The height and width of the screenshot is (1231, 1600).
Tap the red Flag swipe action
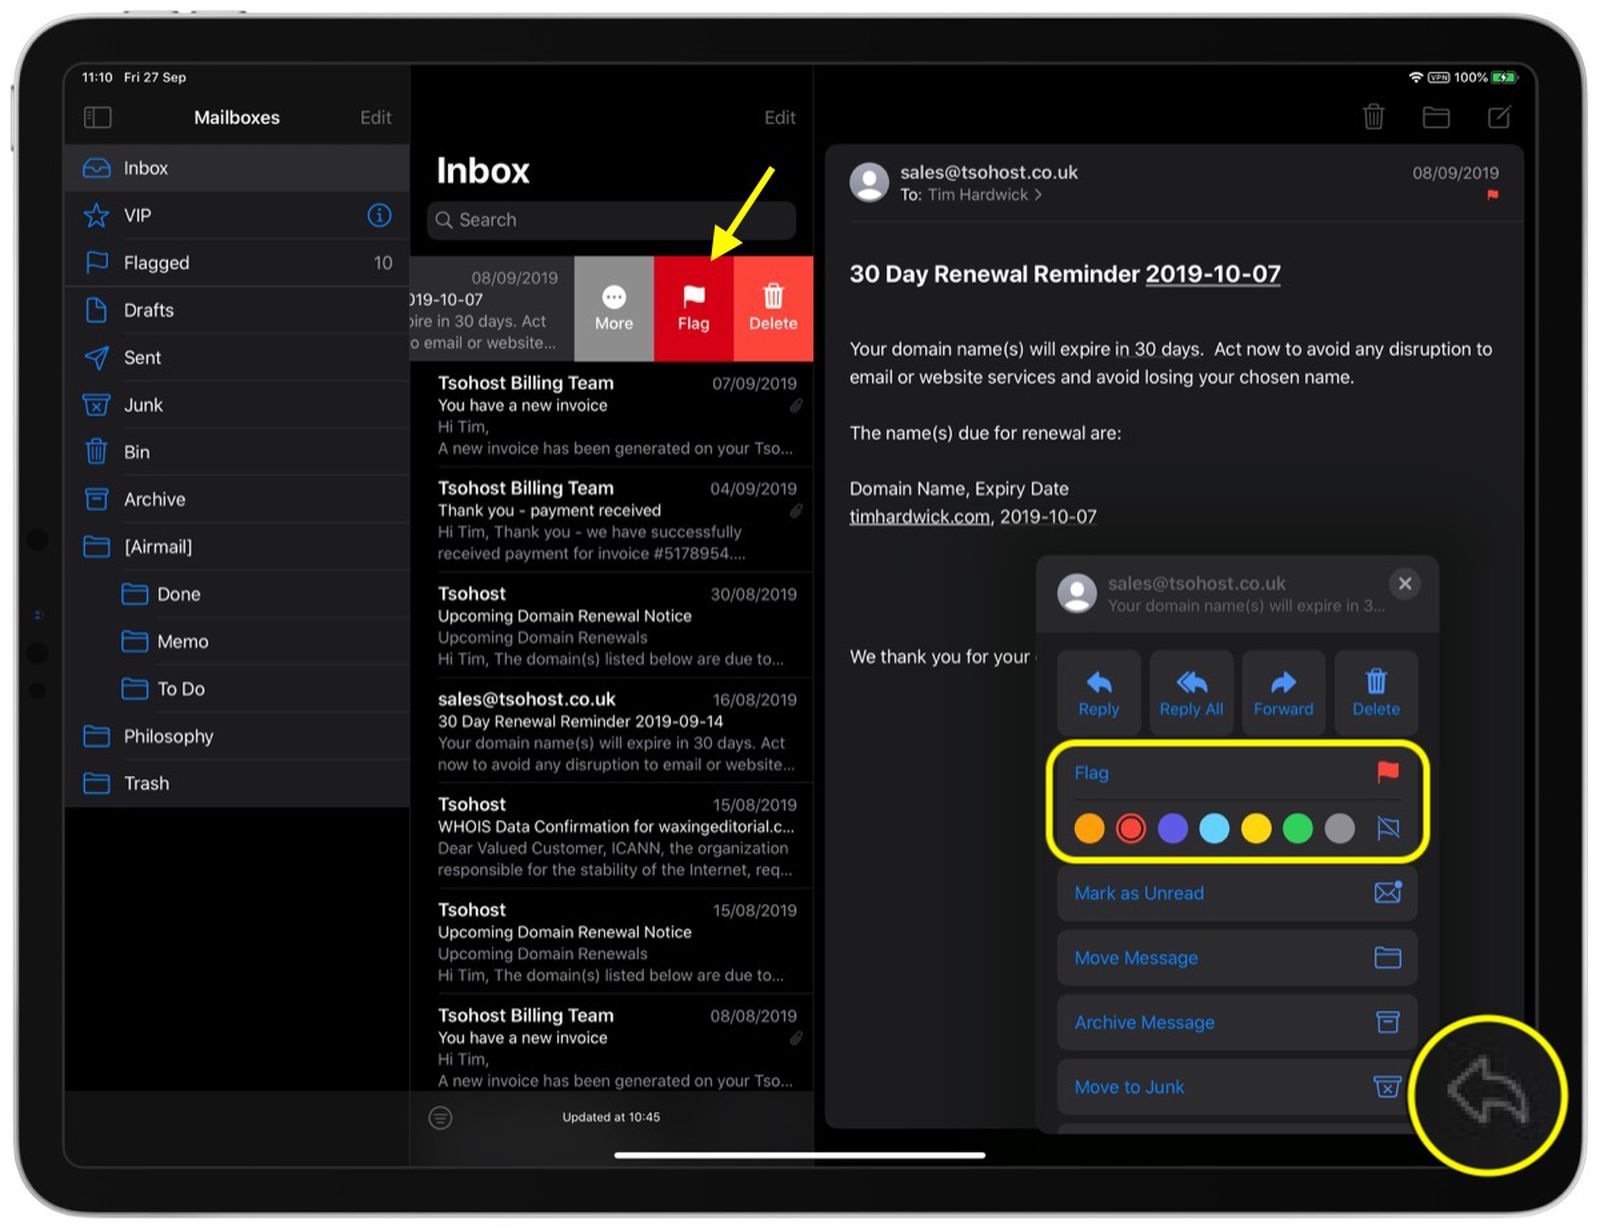point(693,308)
